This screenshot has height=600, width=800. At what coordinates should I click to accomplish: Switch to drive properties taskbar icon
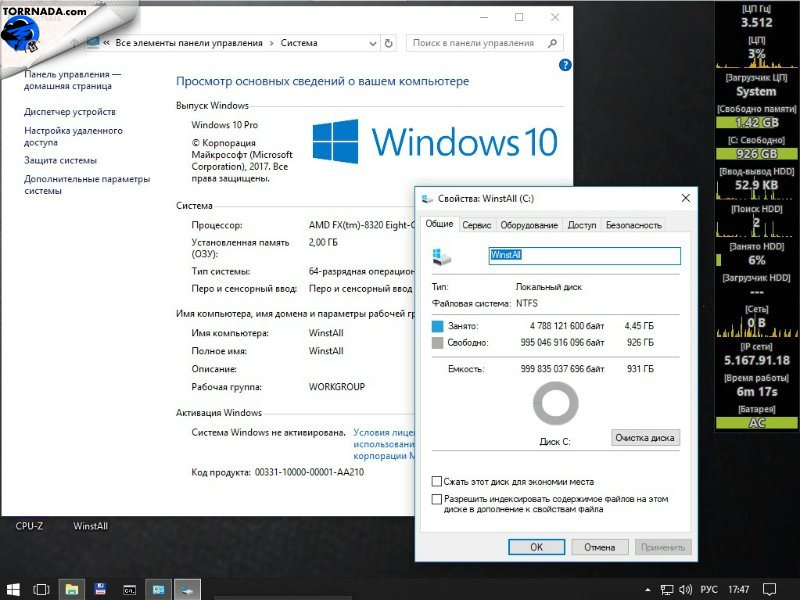click(x=187, y=590)
